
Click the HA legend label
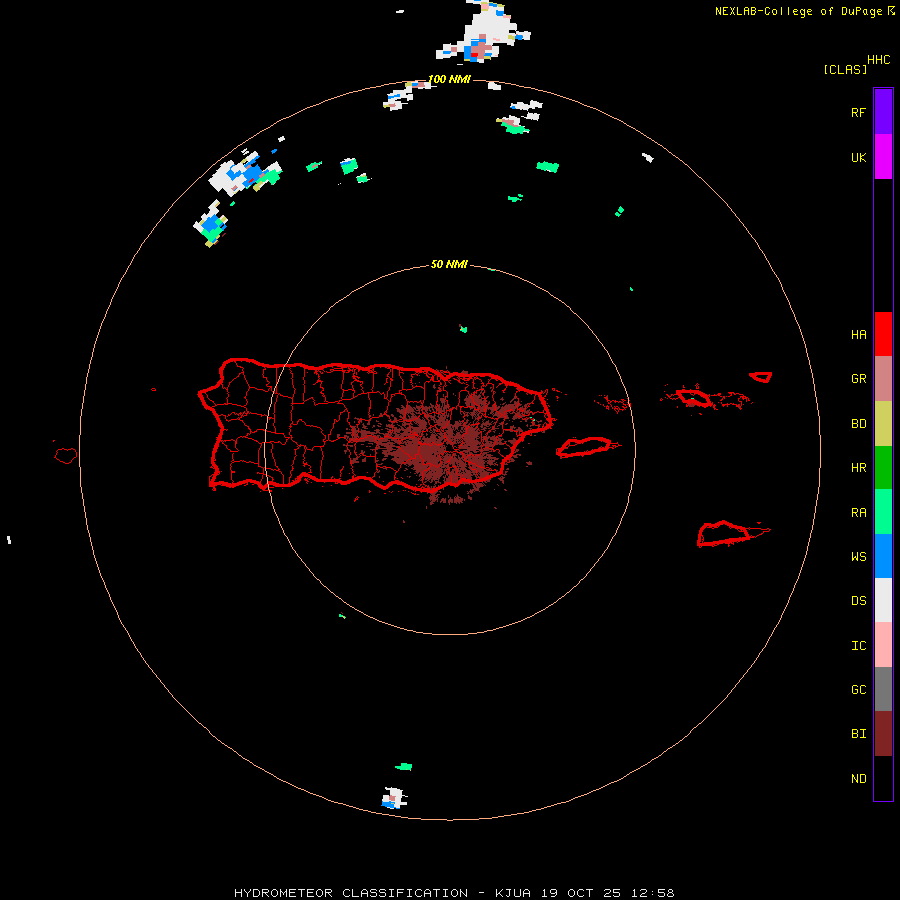[x=858, y=334]
